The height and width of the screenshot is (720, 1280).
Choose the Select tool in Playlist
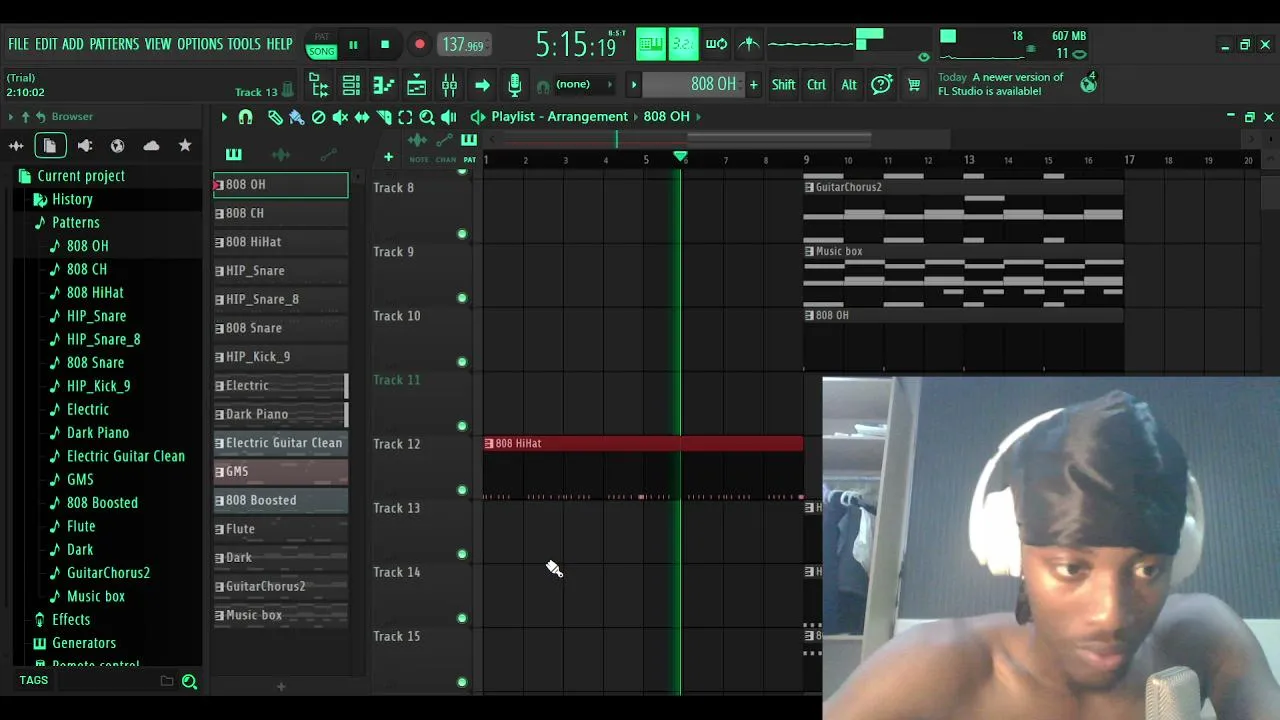pyautogui.click(x=405, y=117)
